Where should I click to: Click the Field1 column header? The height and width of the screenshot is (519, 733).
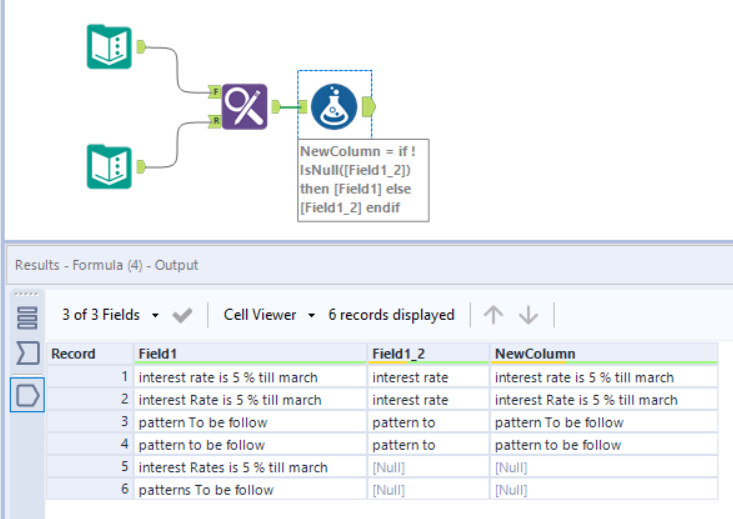[250, 354]
